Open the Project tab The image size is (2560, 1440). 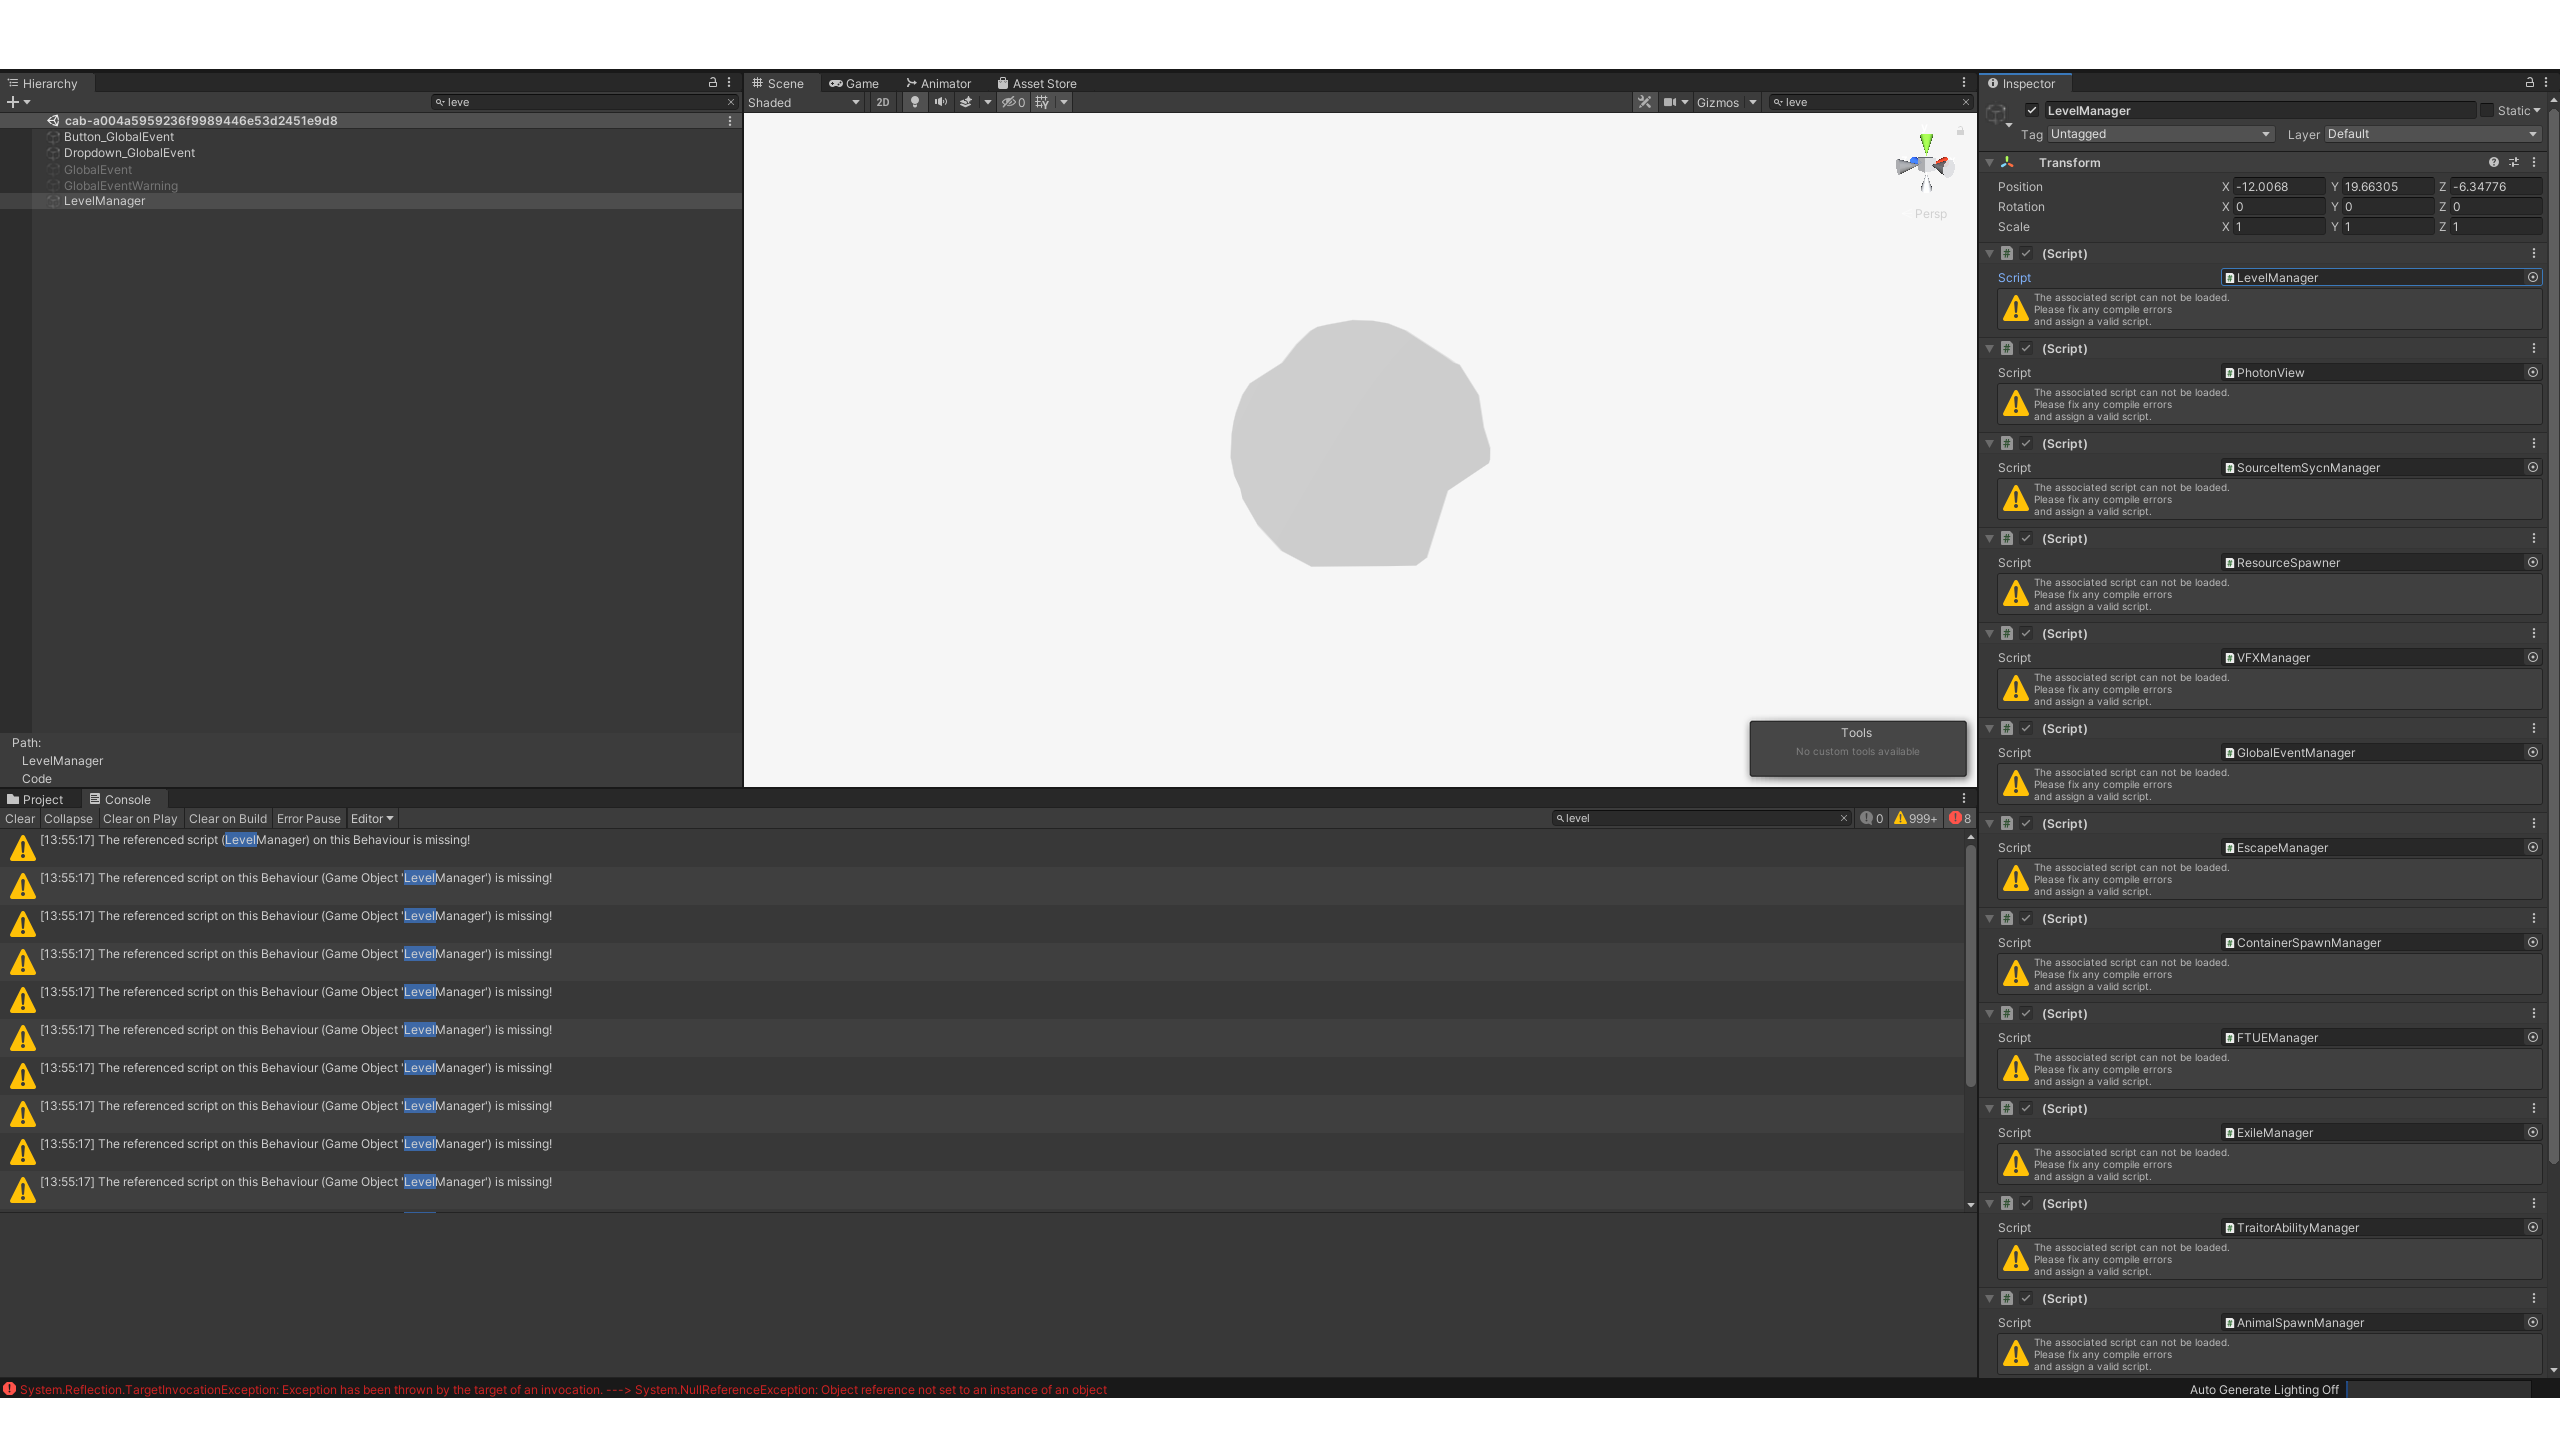(x=35, y=799)
